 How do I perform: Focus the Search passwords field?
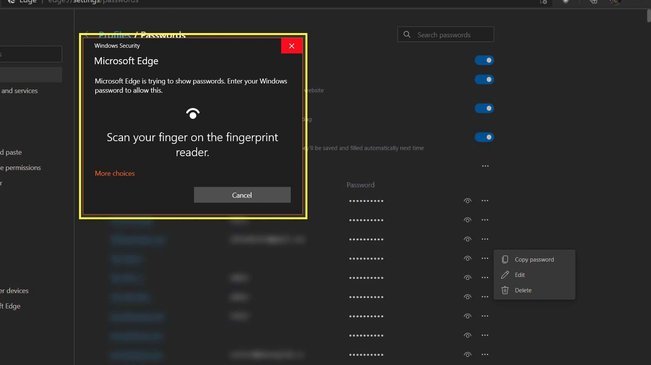point(445,34)
